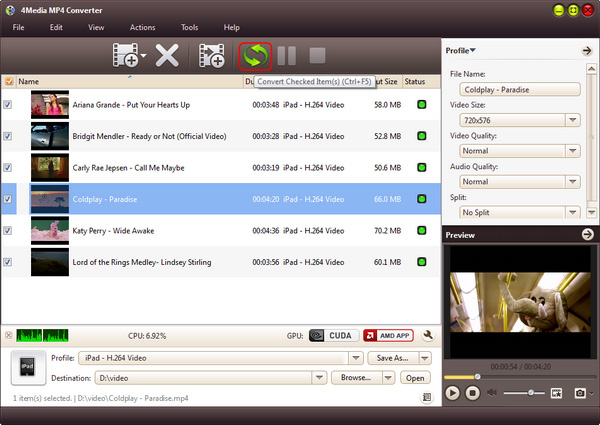Expand the Split dropdown
The image size is (600, 425).
572,212
